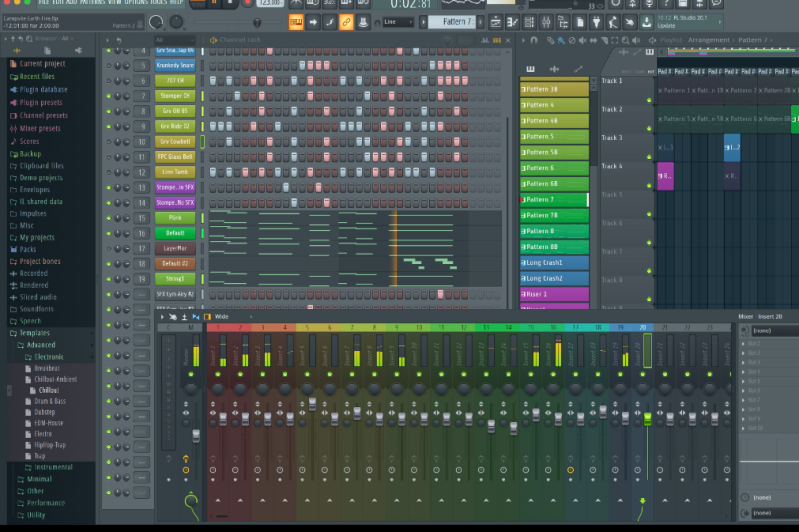799x532 pixels.
Task: Open the Plugin database folder in browser
Action: coord(43,89)
